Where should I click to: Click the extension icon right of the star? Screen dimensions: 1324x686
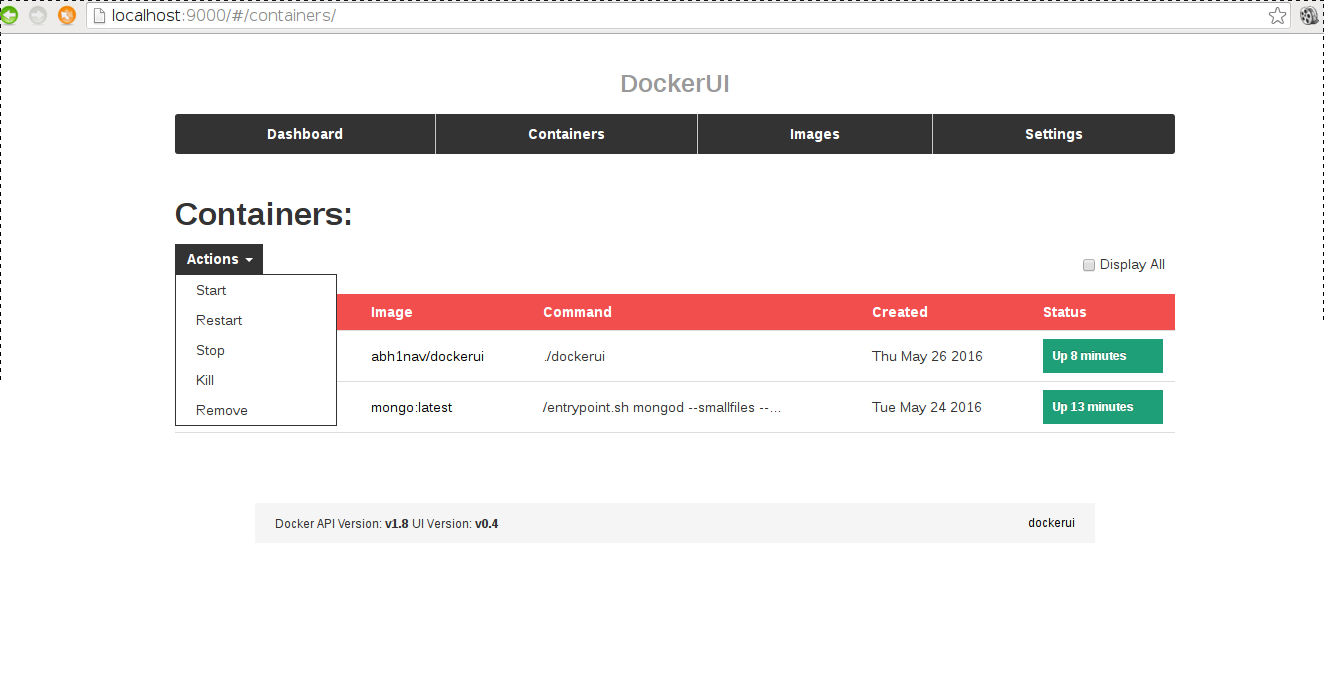click(x=1309, y=15)
